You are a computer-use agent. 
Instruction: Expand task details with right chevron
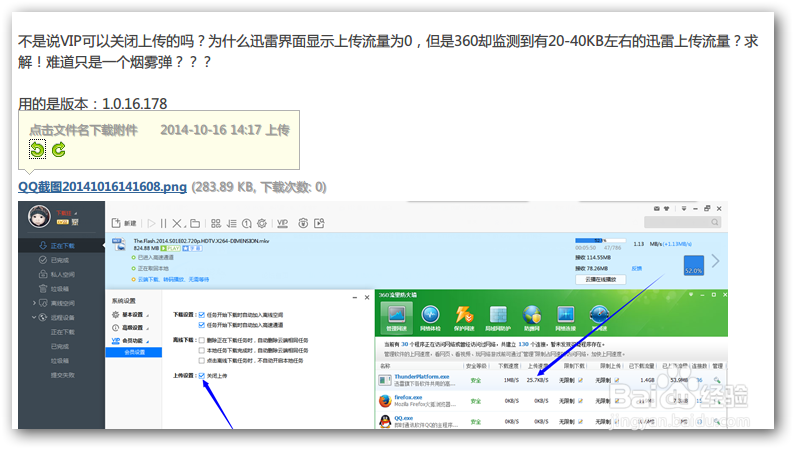point(715,261)
